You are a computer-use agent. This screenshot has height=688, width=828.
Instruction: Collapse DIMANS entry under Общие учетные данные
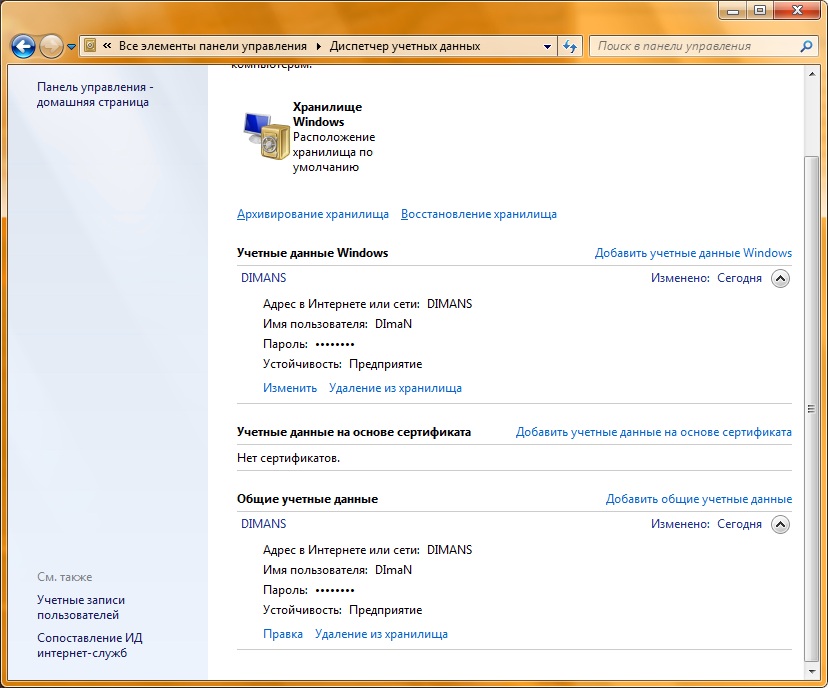[x=780, y=524]
